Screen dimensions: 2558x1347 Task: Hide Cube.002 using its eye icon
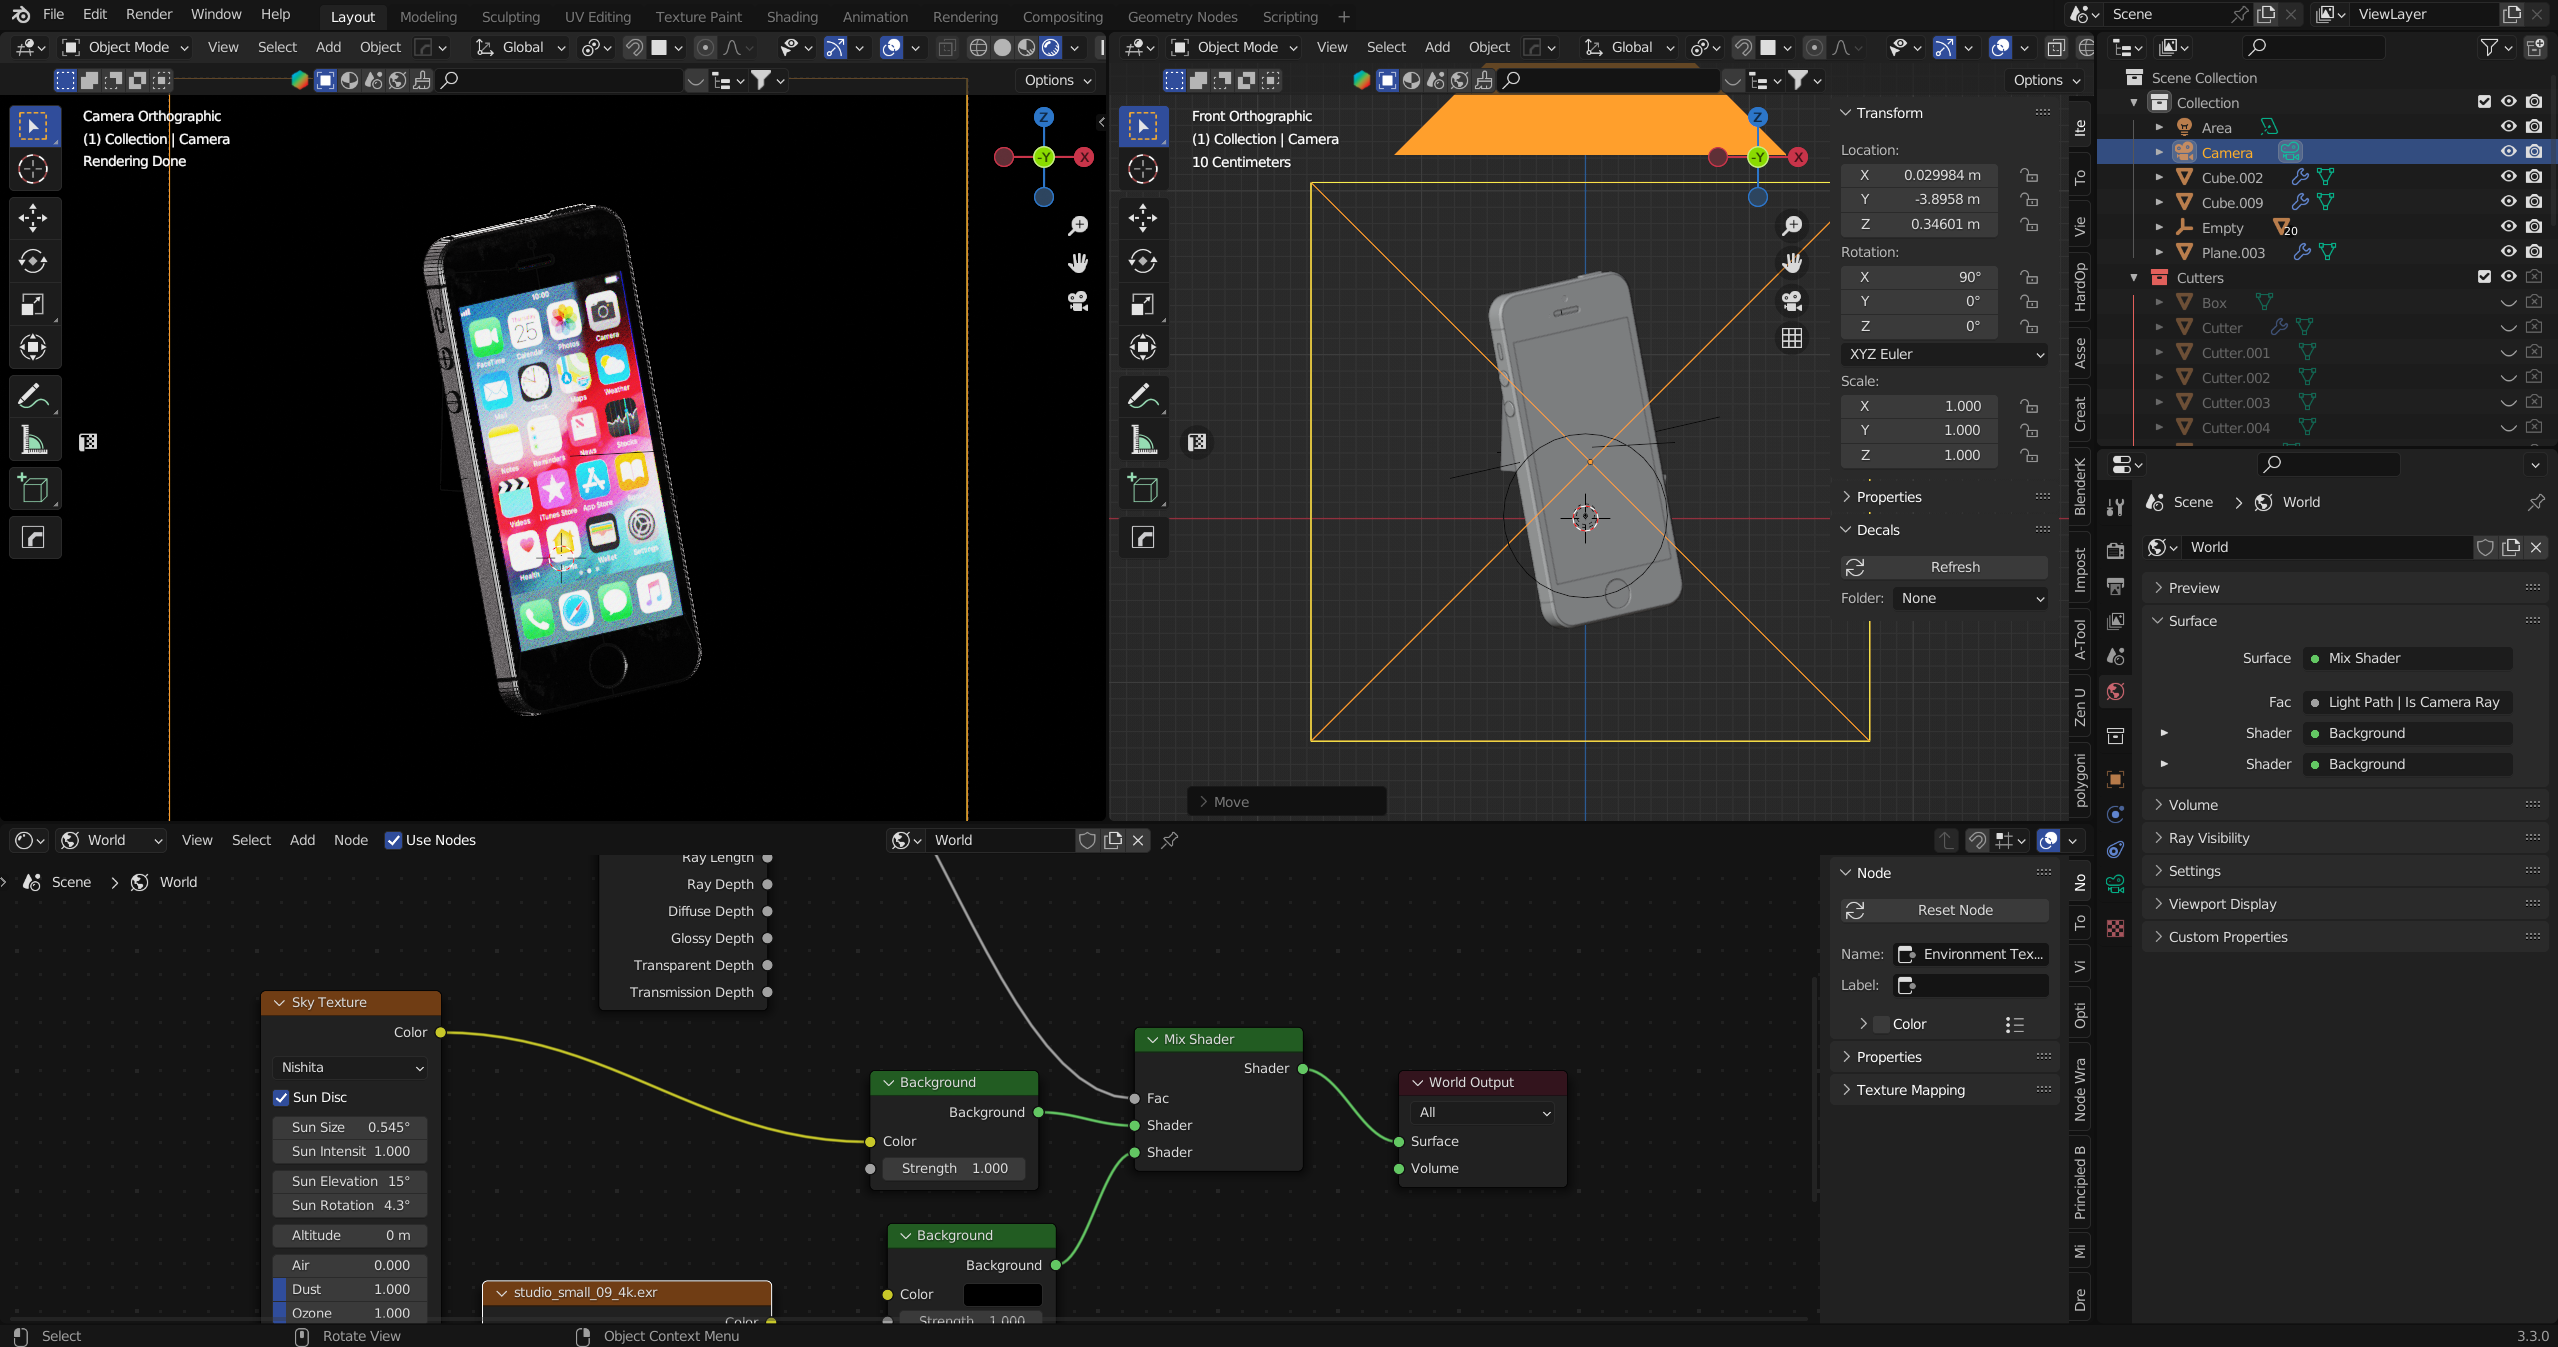tap(2508, 177)
